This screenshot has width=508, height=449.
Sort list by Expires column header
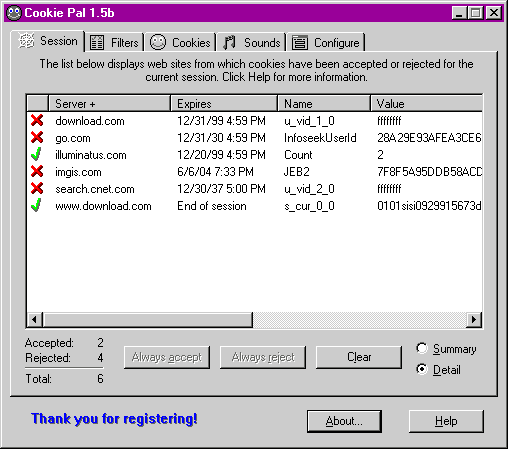(224, 103)
